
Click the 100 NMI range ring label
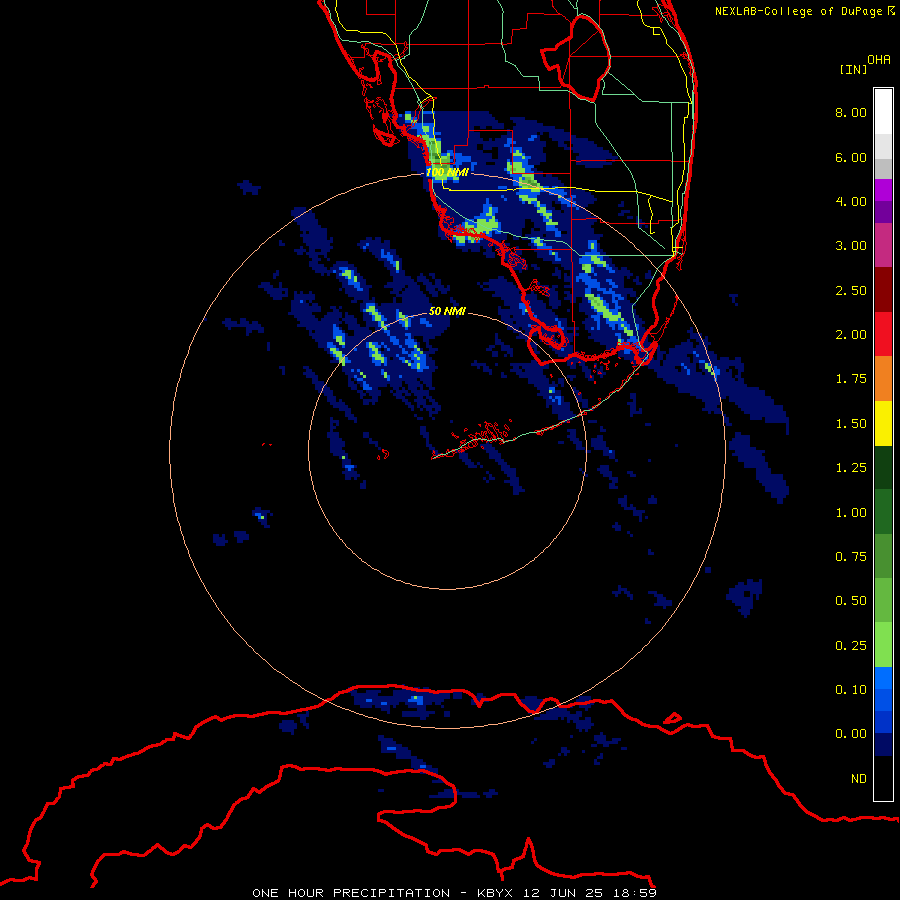pos(447,172)
